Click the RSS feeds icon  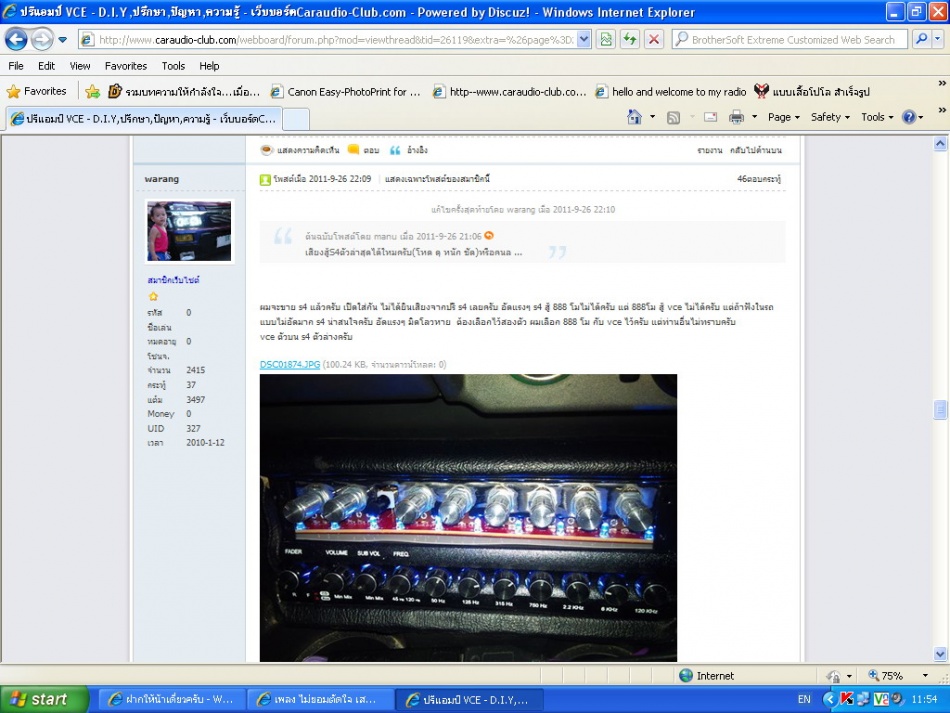674,117
